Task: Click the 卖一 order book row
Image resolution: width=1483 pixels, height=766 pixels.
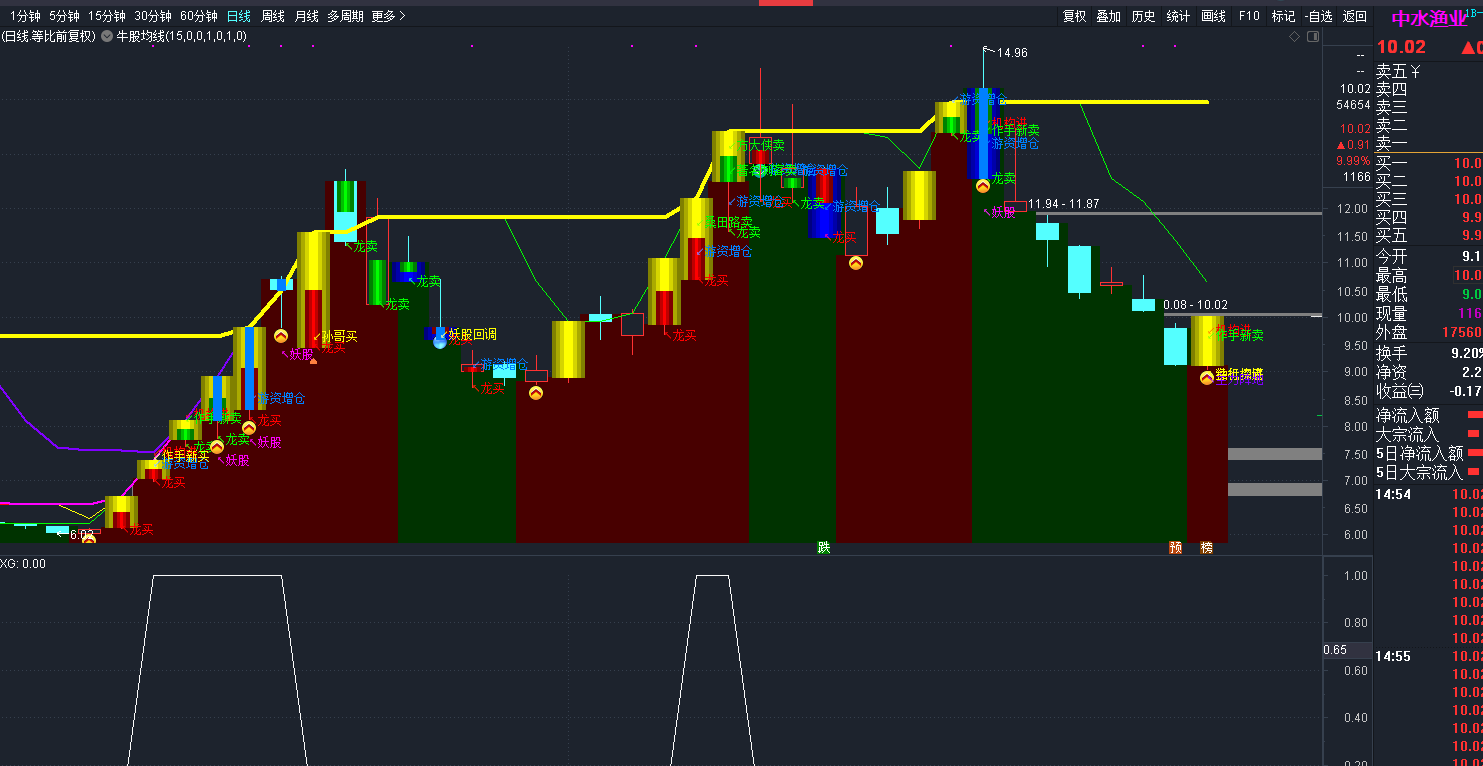Action: click(1429, 144)
